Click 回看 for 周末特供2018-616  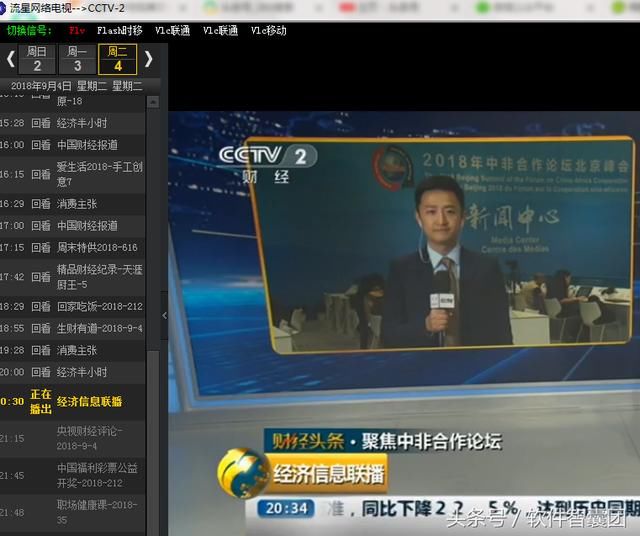[x=40, y=247]
